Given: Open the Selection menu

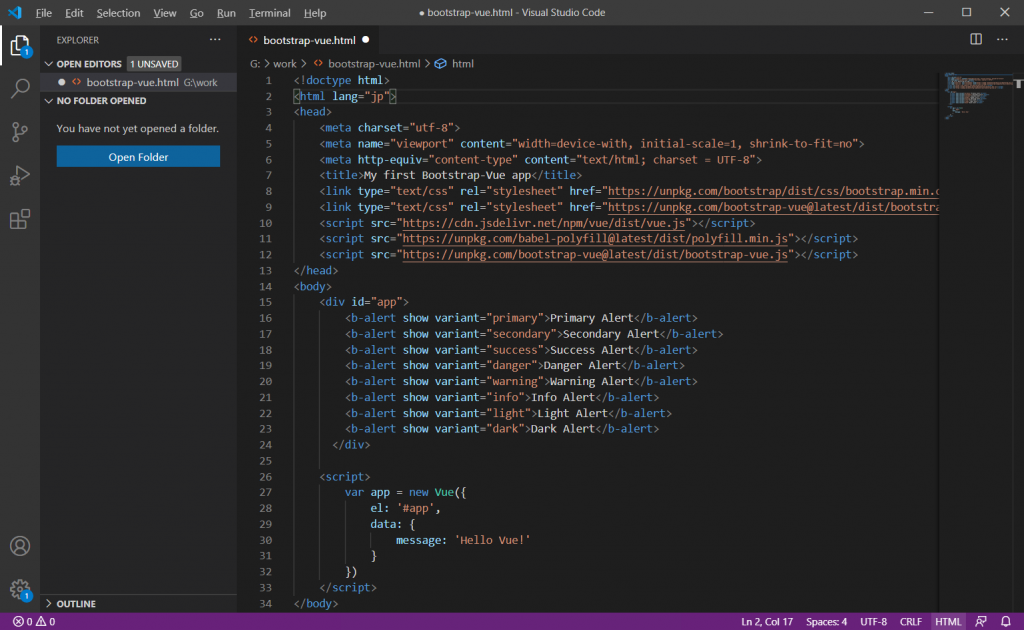Looking at the screenshot, I should (x=118, y=13).
